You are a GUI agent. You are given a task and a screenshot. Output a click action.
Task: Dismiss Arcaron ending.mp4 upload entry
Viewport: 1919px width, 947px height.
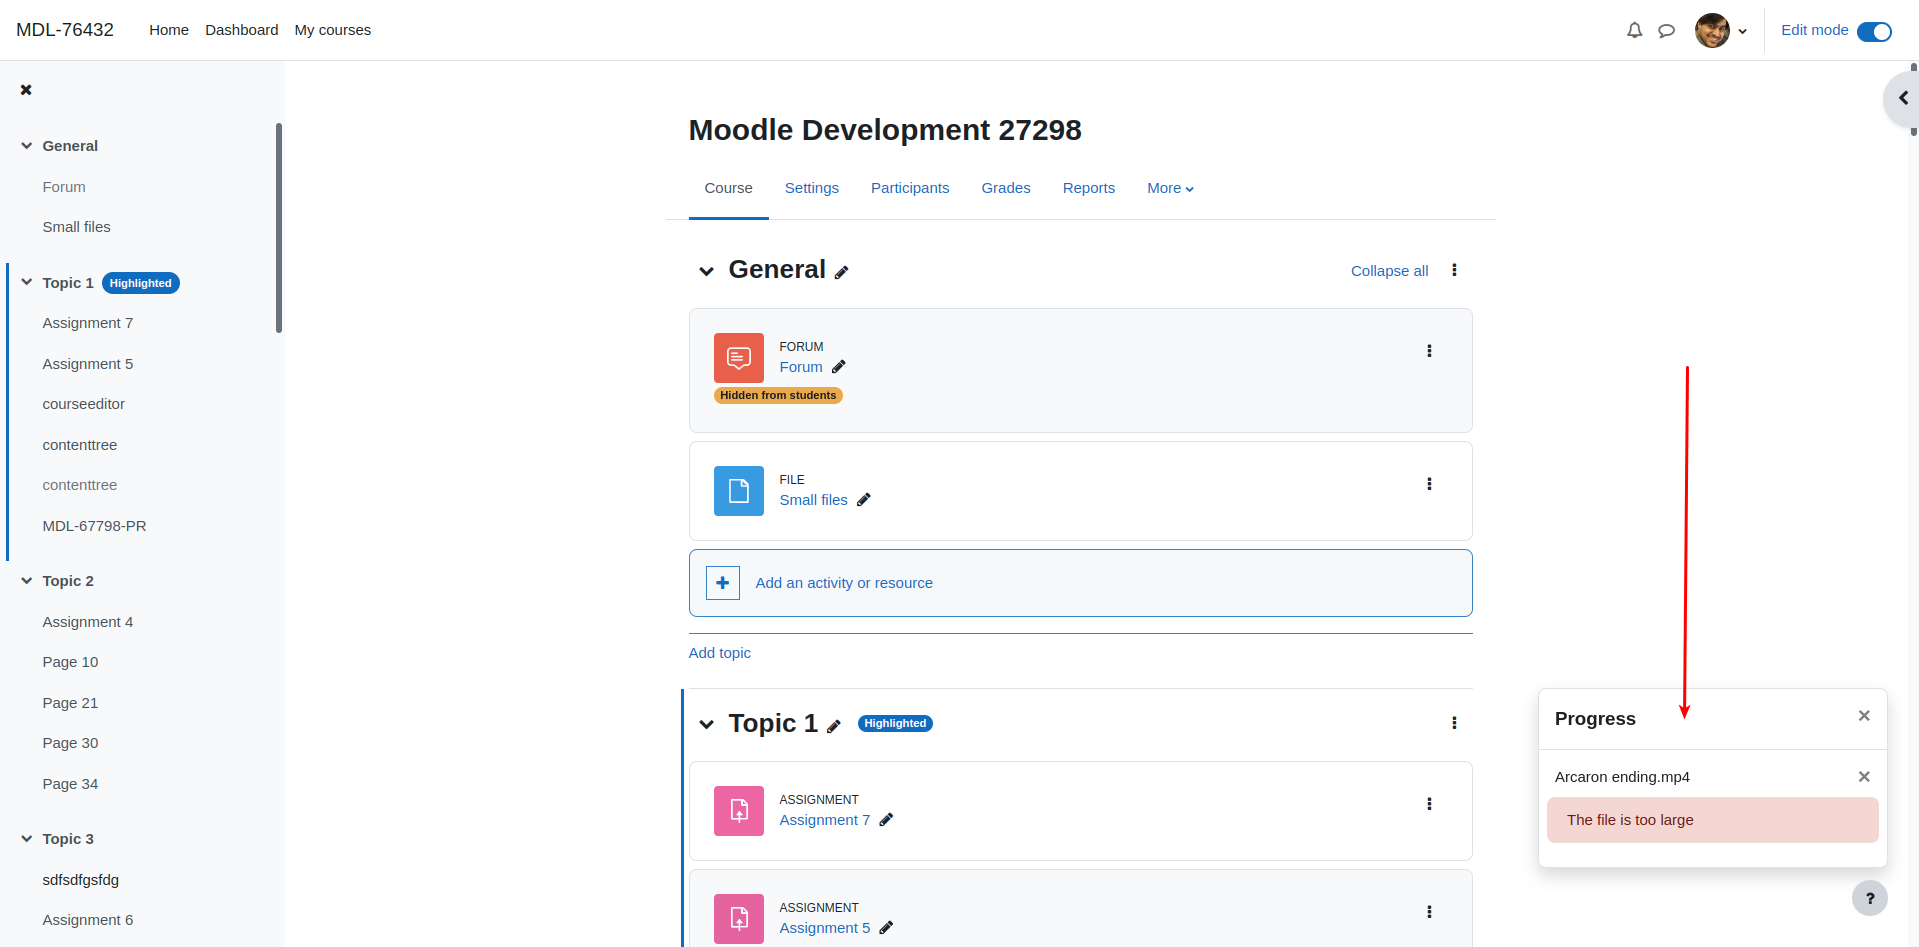pos(1864,777)
